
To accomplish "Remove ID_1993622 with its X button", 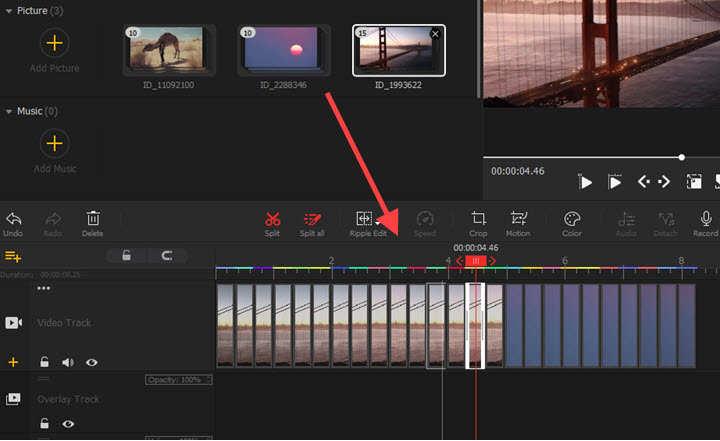I will click(435, 34).
